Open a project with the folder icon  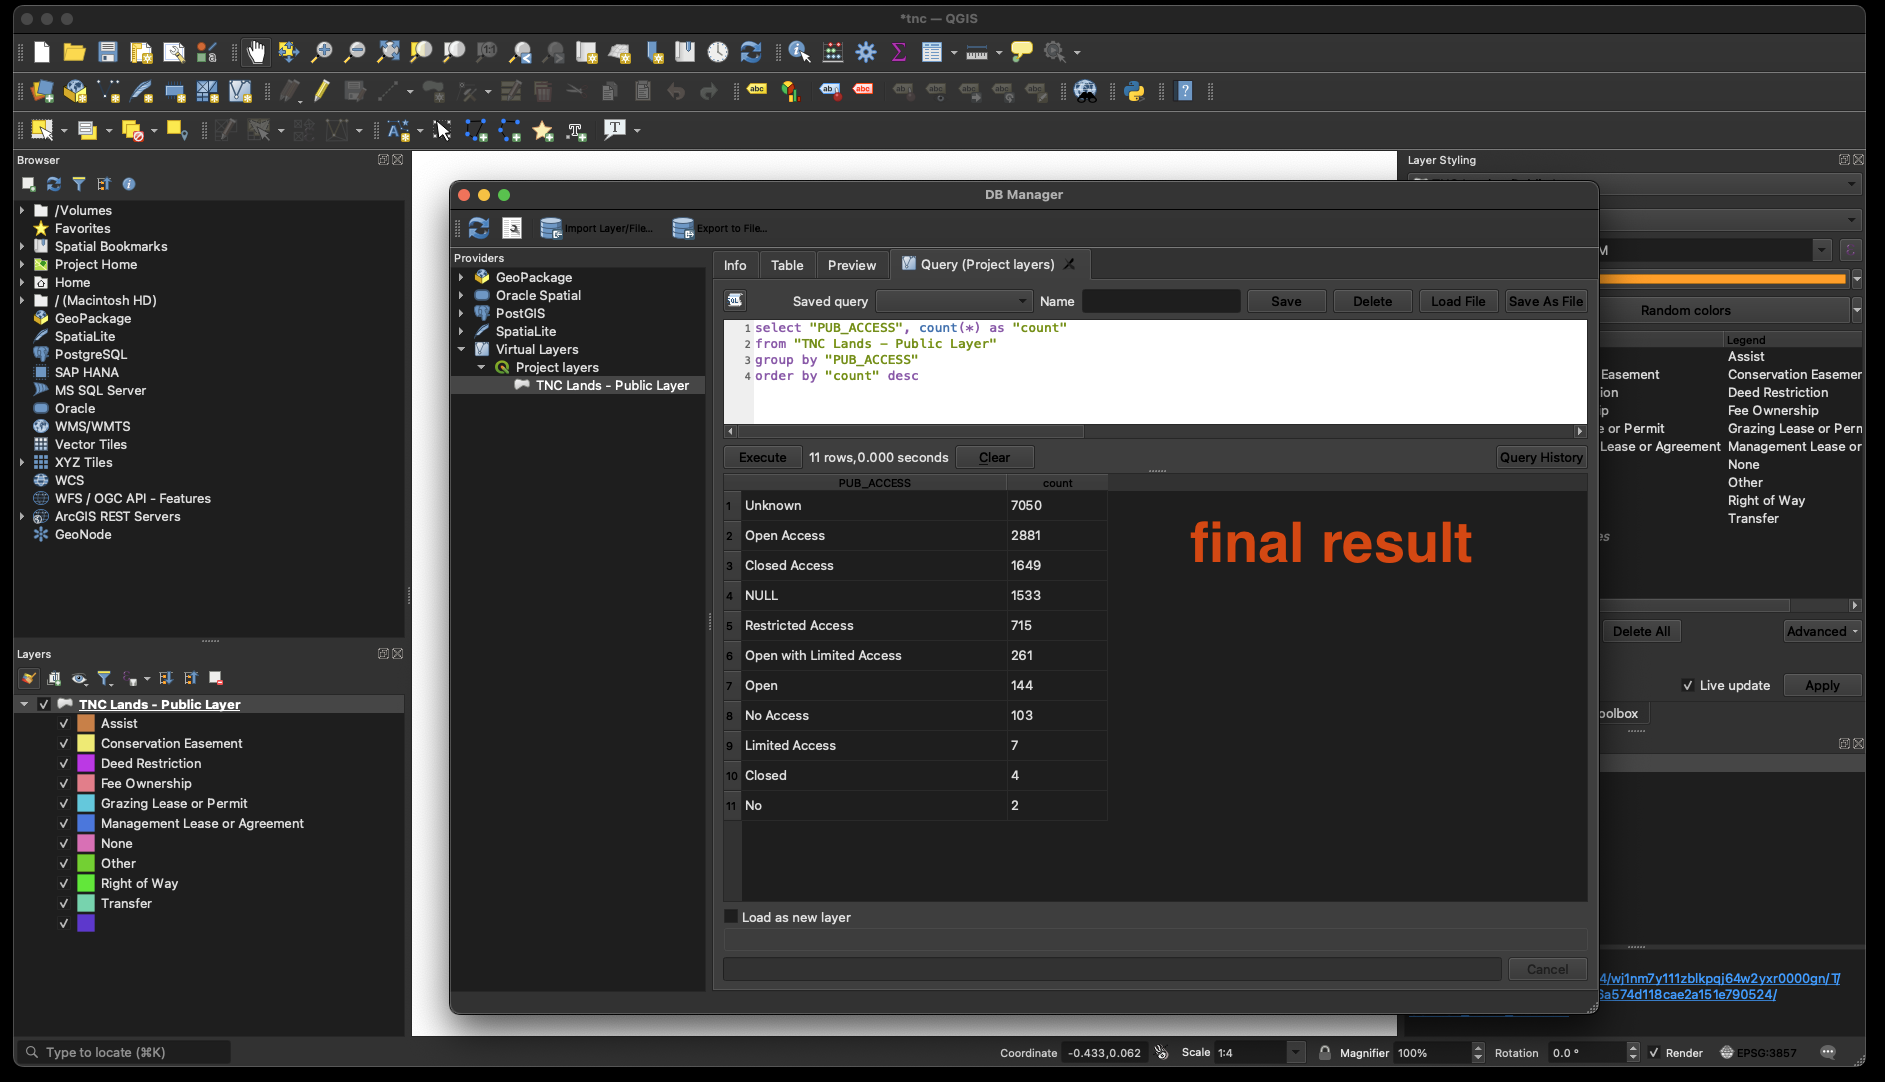[74, 52]
